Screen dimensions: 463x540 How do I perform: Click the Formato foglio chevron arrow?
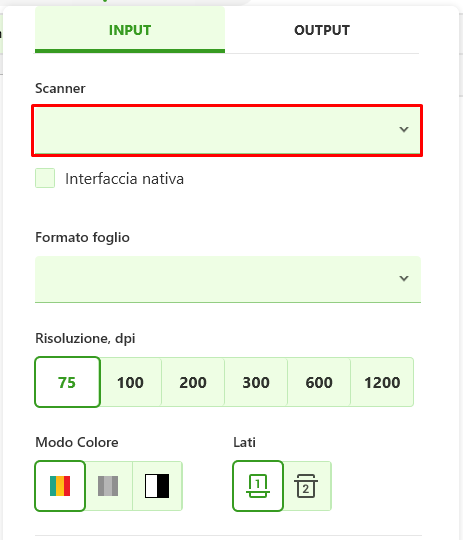(404, 278)
